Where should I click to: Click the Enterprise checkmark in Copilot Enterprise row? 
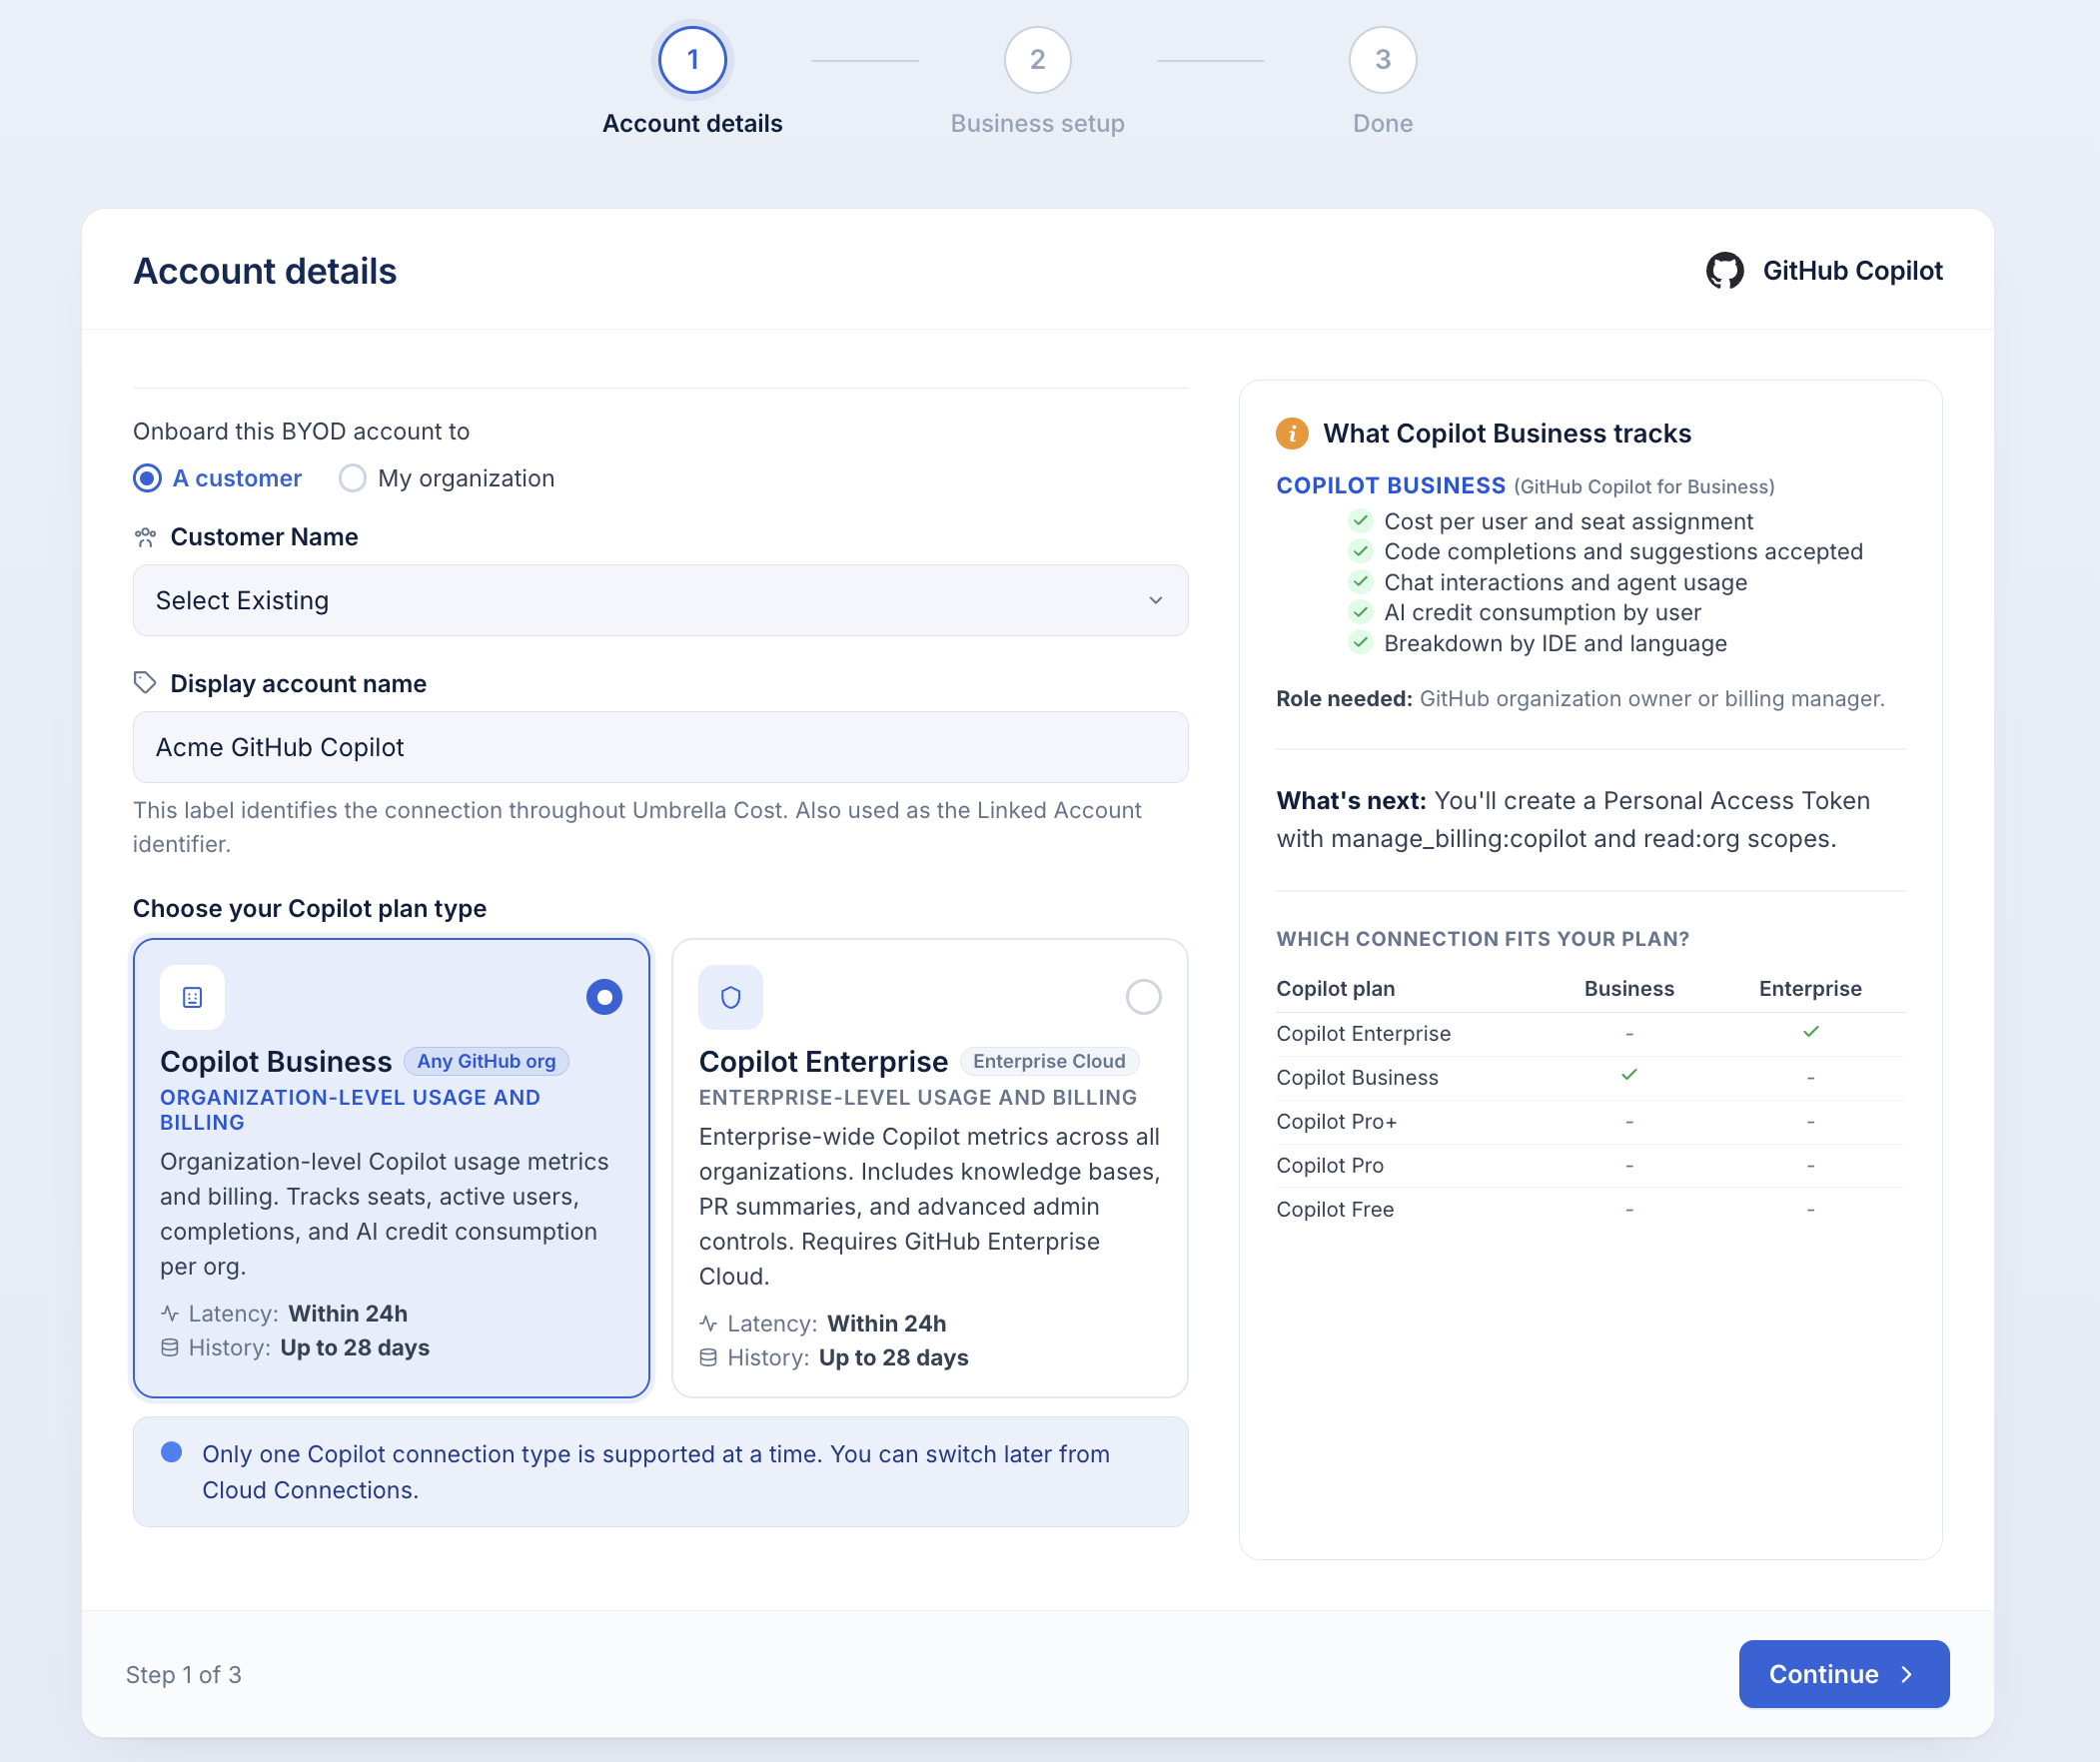click(x=1811, y=1031)
